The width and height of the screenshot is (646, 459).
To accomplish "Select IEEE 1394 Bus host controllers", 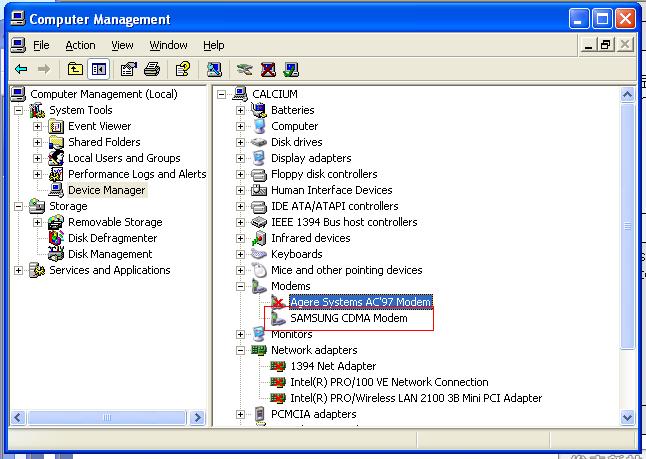I will 344,222.
